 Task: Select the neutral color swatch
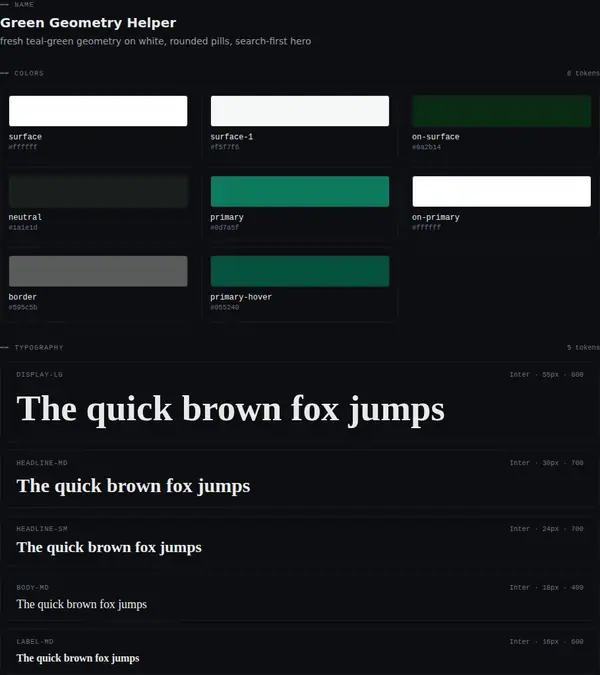coord(98,191)
